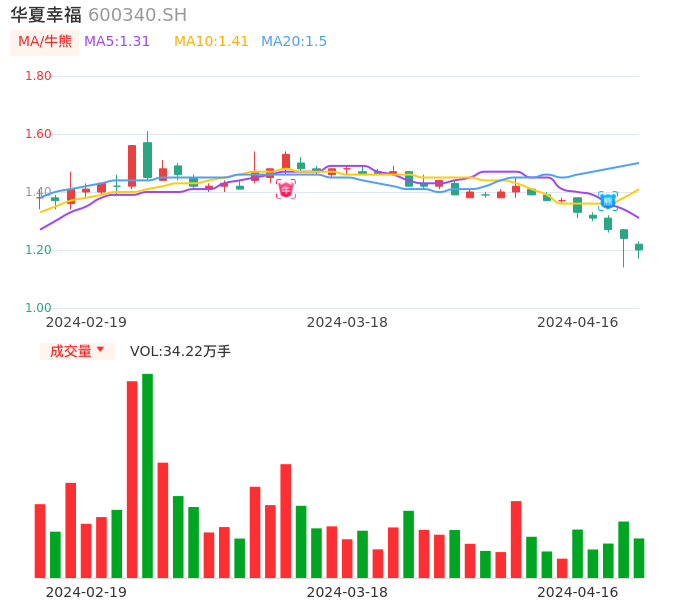Click the tallest green volume bar
The height and width of the screenshot is (606, 686).
click(x=148, y=475)
